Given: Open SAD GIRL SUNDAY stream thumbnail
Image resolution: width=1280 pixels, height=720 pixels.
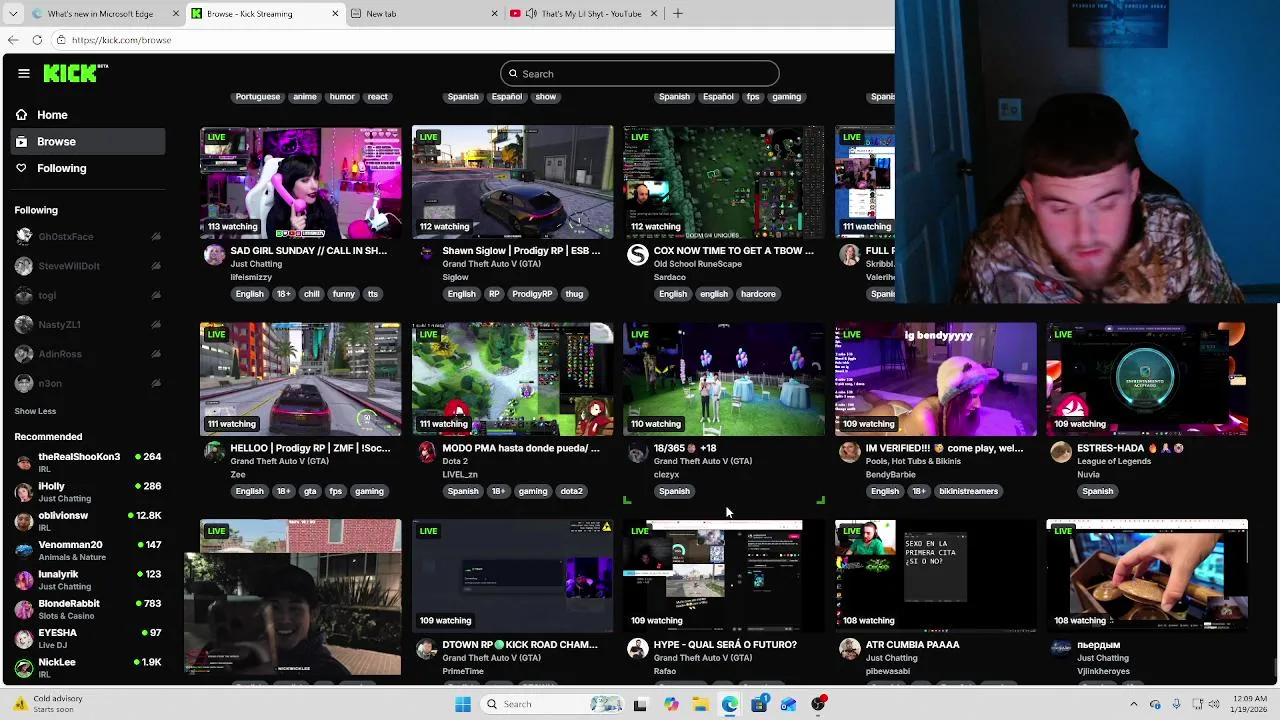Looking at the screenshot, I should coord(300,182).
